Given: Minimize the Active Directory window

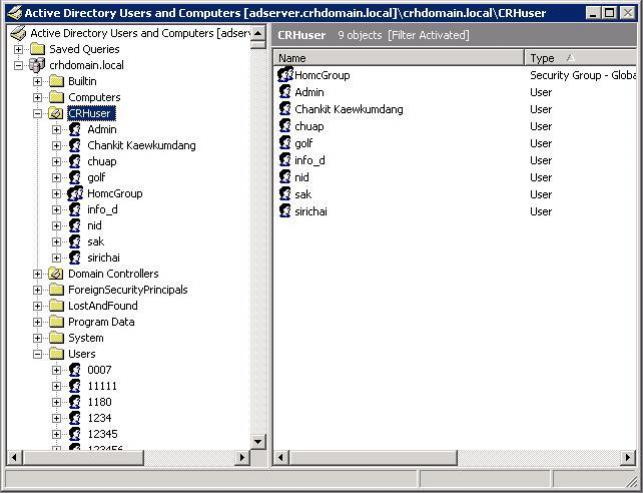Looking at the screenshot, I should 593,13.
